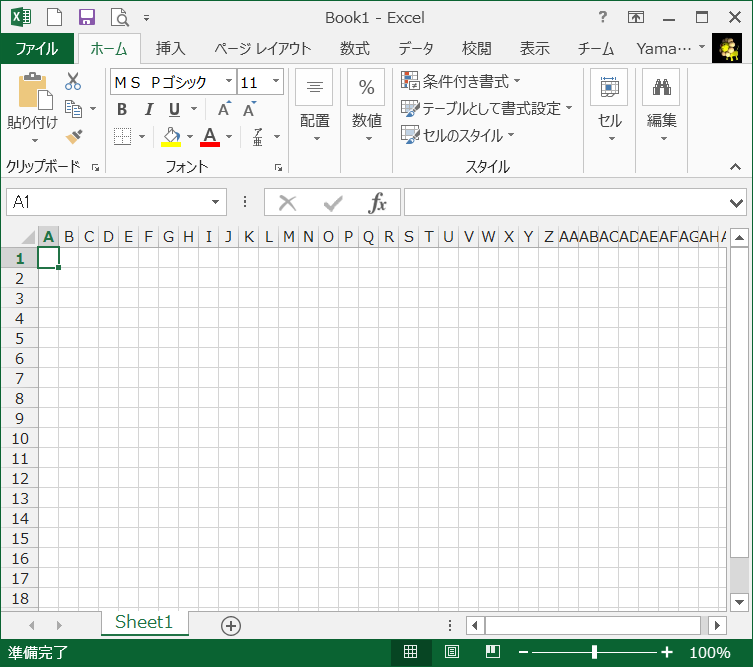Open the font size dropdown showing 11

coord(276,81)
